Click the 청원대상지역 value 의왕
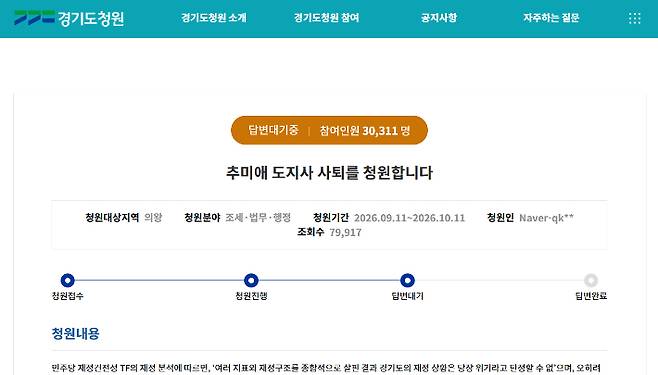The image size is (658, 375). pos(153,218)
